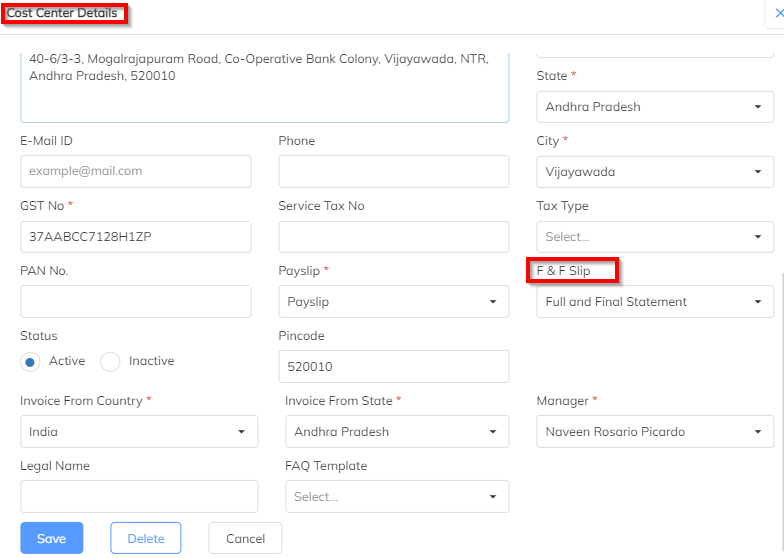
Task: Click the FAQ Template label
Action: tap(326, 466)
